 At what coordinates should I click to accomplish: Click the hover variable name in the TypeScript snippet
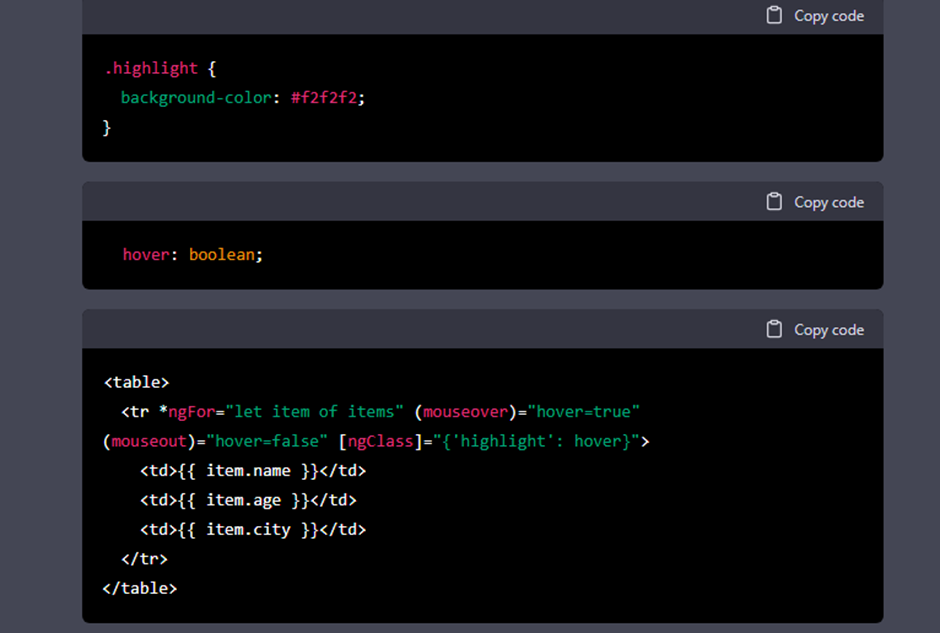point(145,255)
